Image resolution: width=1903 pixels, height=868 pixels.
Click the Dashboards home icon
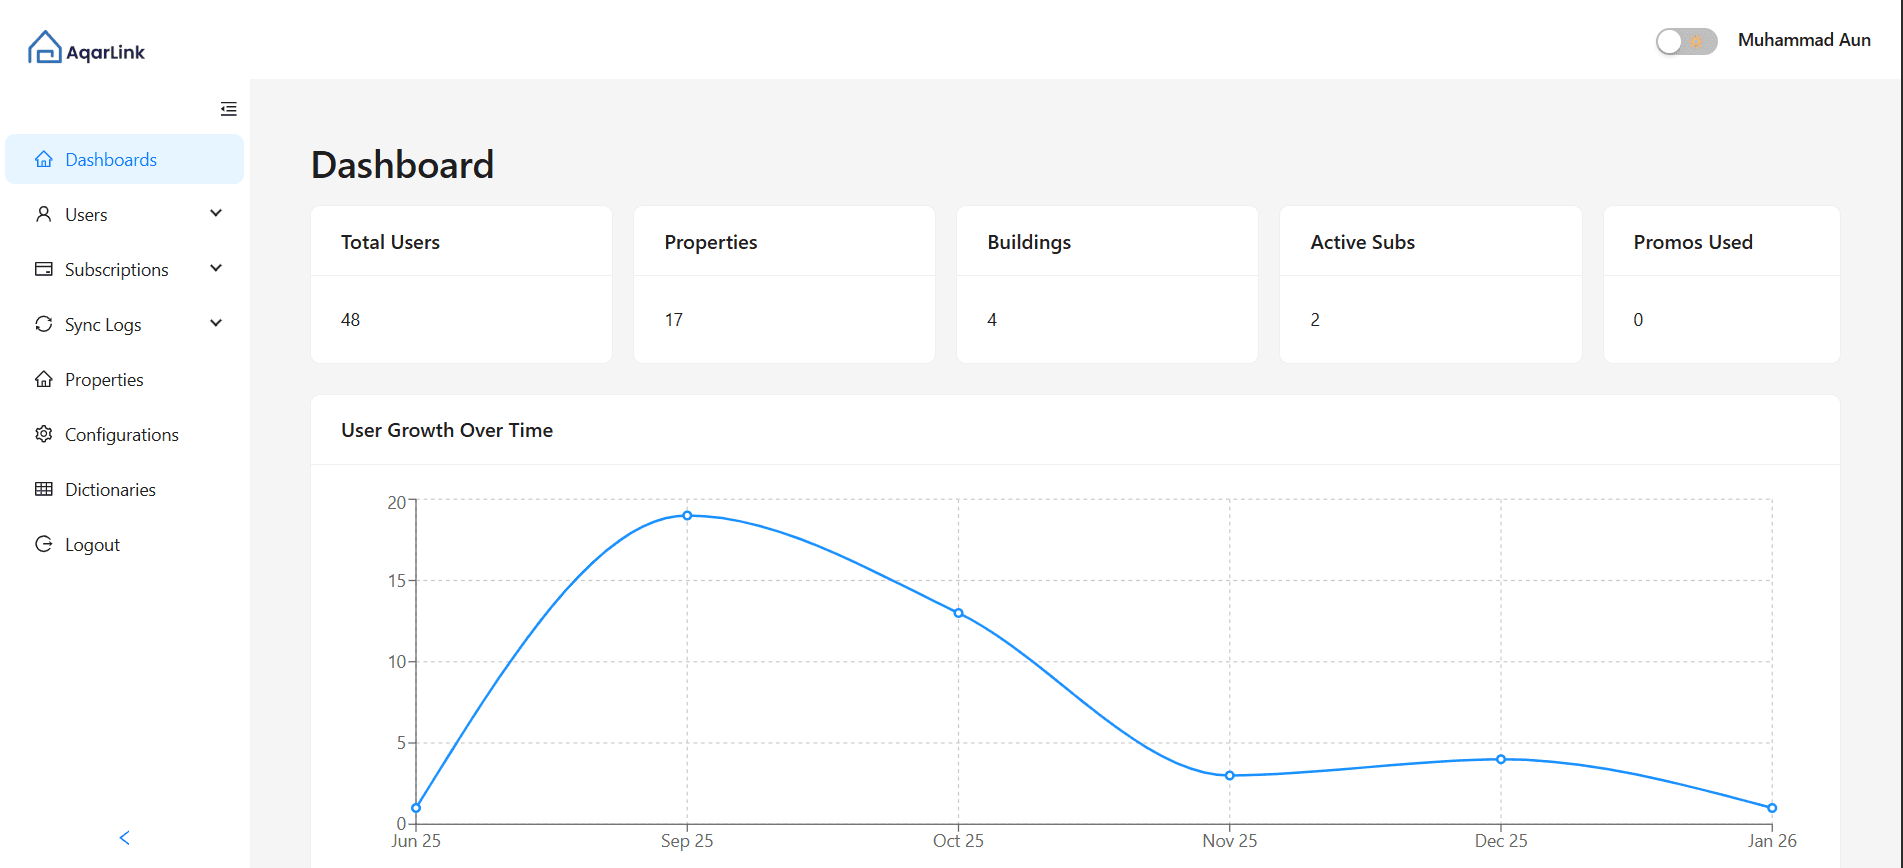[x=44, y=160]
